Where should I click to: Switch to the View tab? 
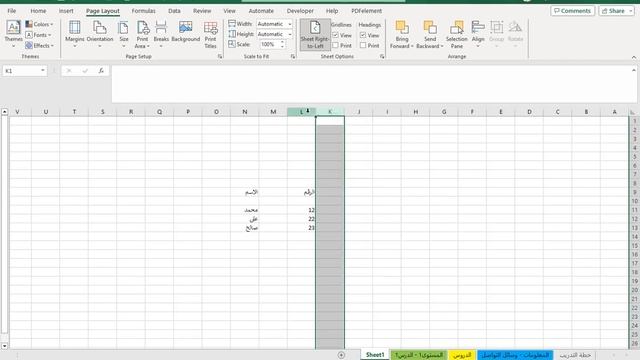pos(229,11)
